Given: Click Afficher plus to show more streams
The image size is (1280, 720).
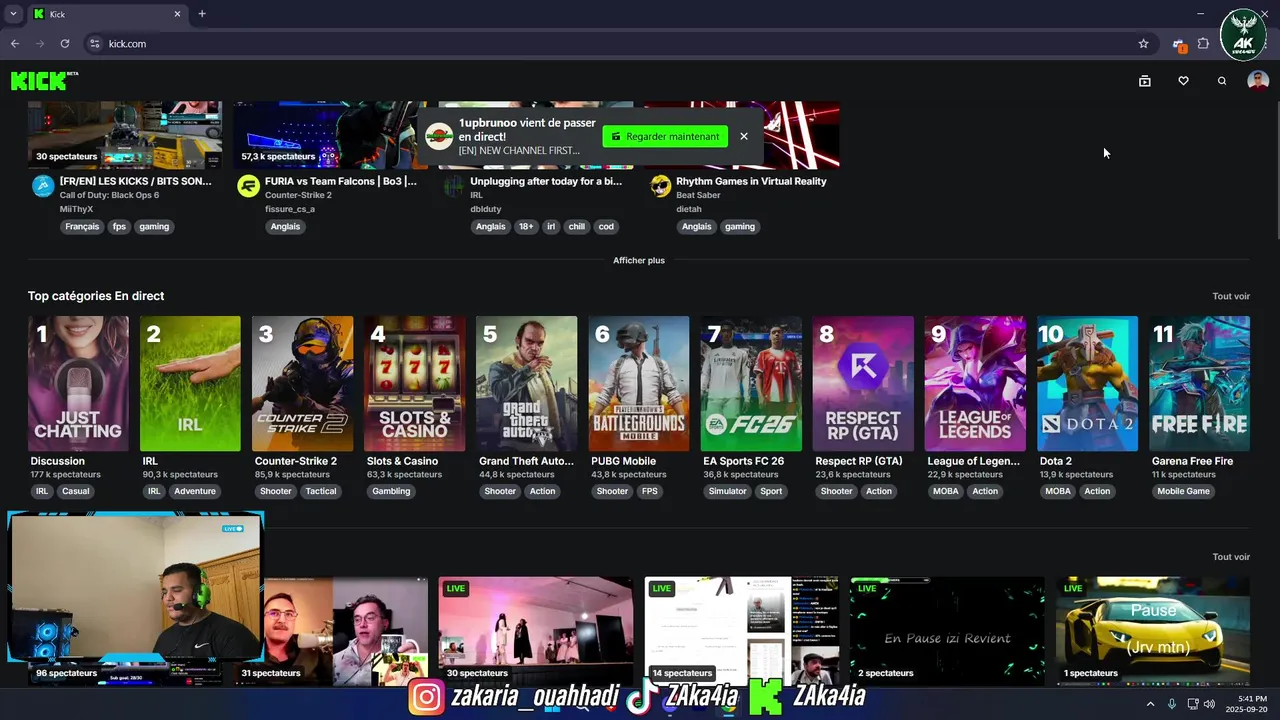Looking at the screenshot, I should [639, 260].
